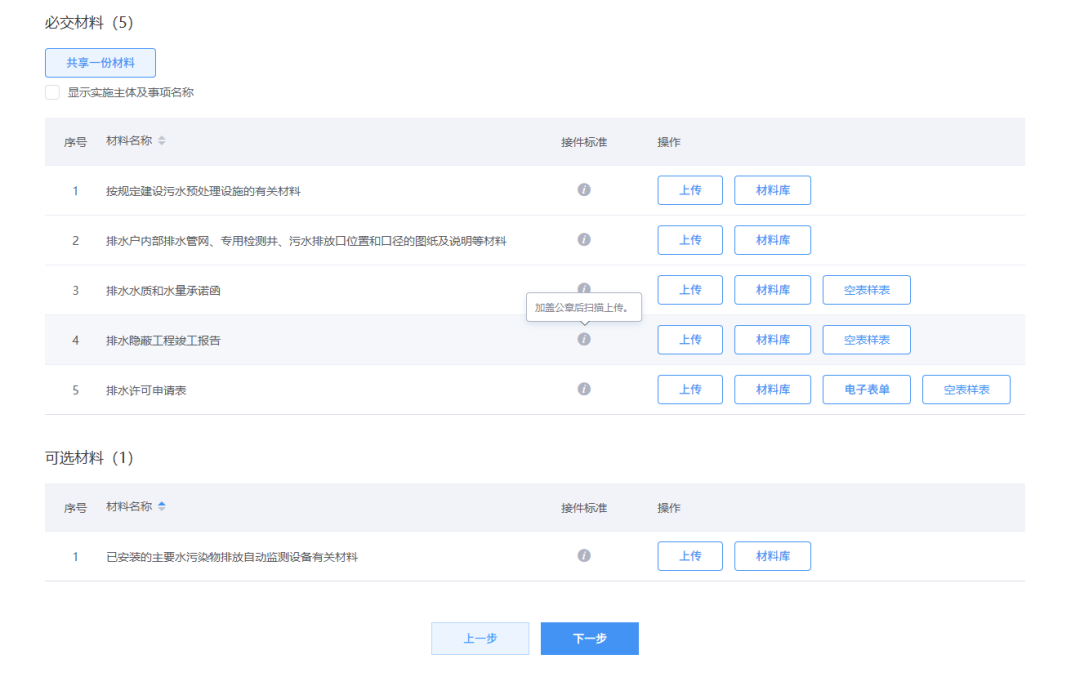Upload file for 排水户内部排水管网 row
This screenshot has width=1080, height=677.
[x=690, y=240]
